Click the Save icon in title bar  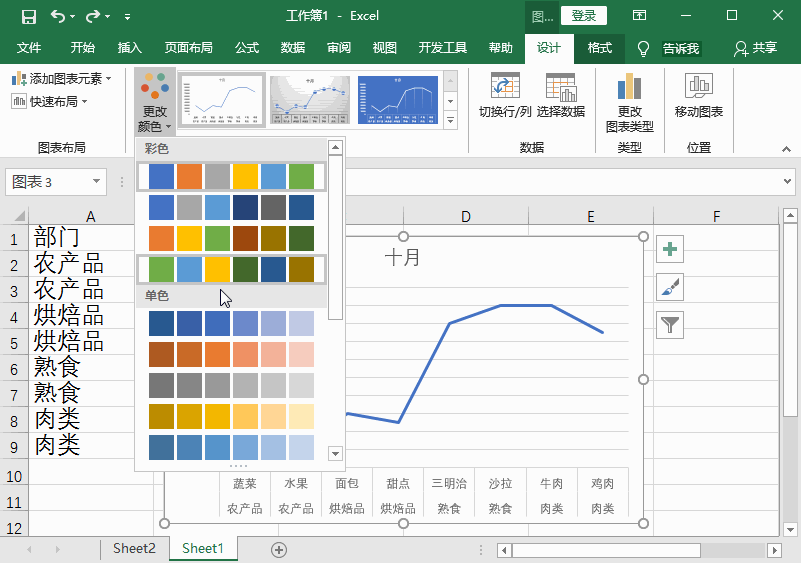click(x=29, y=16)
